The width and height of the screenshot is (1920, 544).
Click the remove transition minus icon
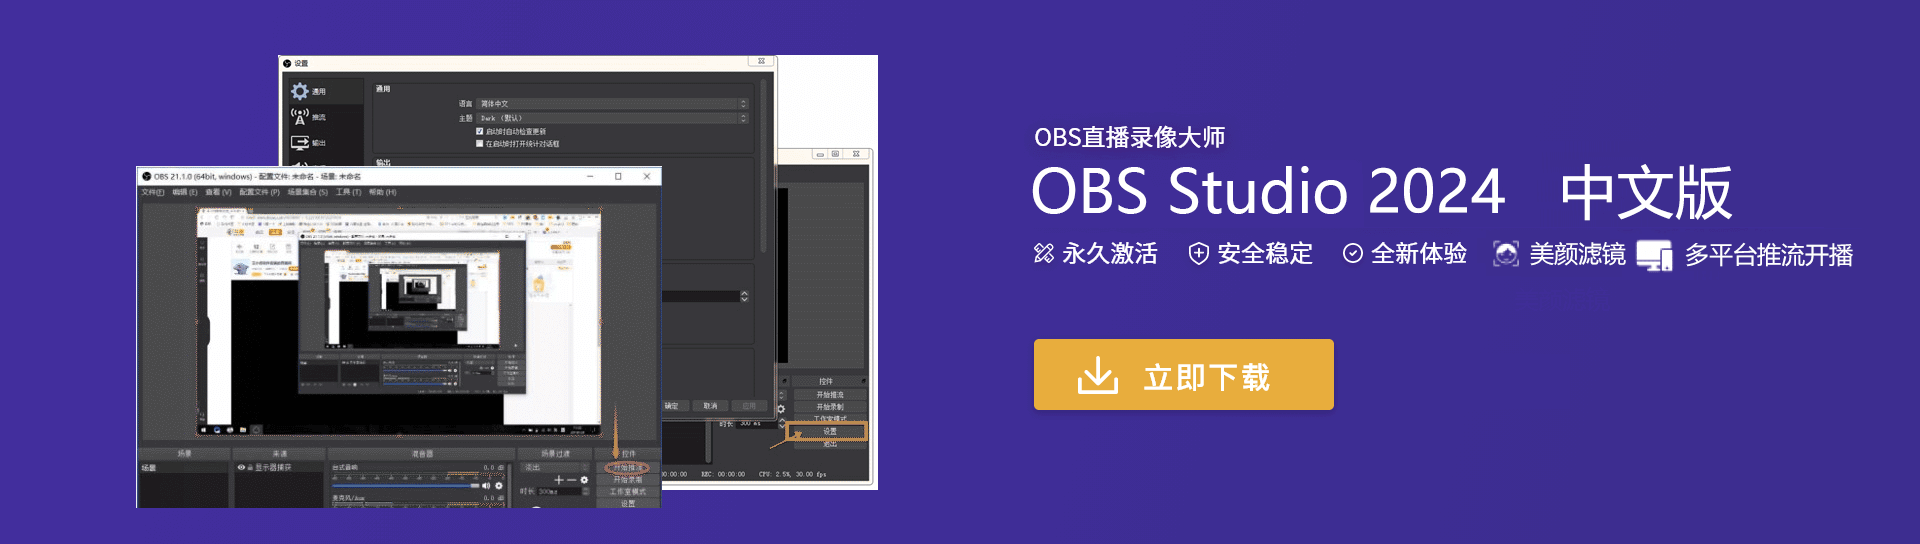571,480
